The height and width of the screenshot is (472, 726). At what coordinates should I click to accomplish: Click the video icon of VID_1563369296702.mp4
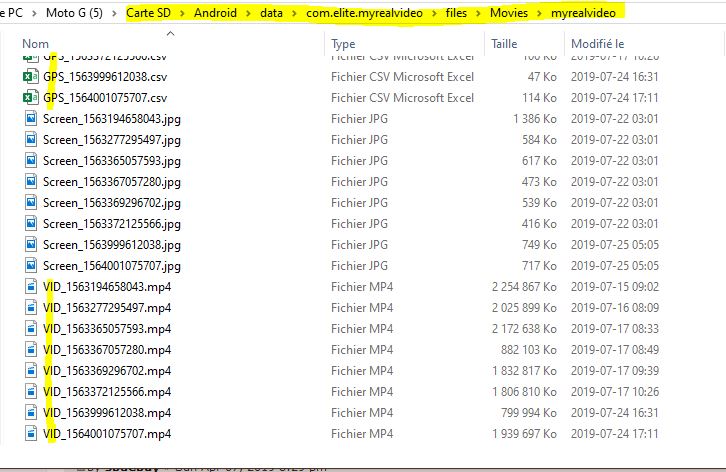(x=33, y=371)
